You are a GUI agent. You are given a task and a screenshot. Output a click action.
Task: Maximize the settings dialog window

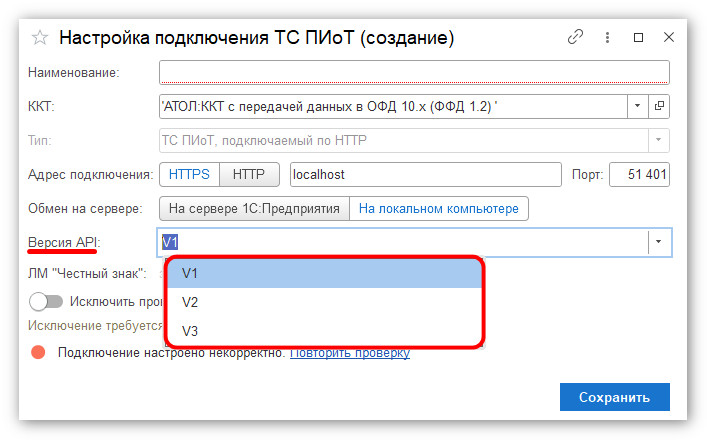638,37
